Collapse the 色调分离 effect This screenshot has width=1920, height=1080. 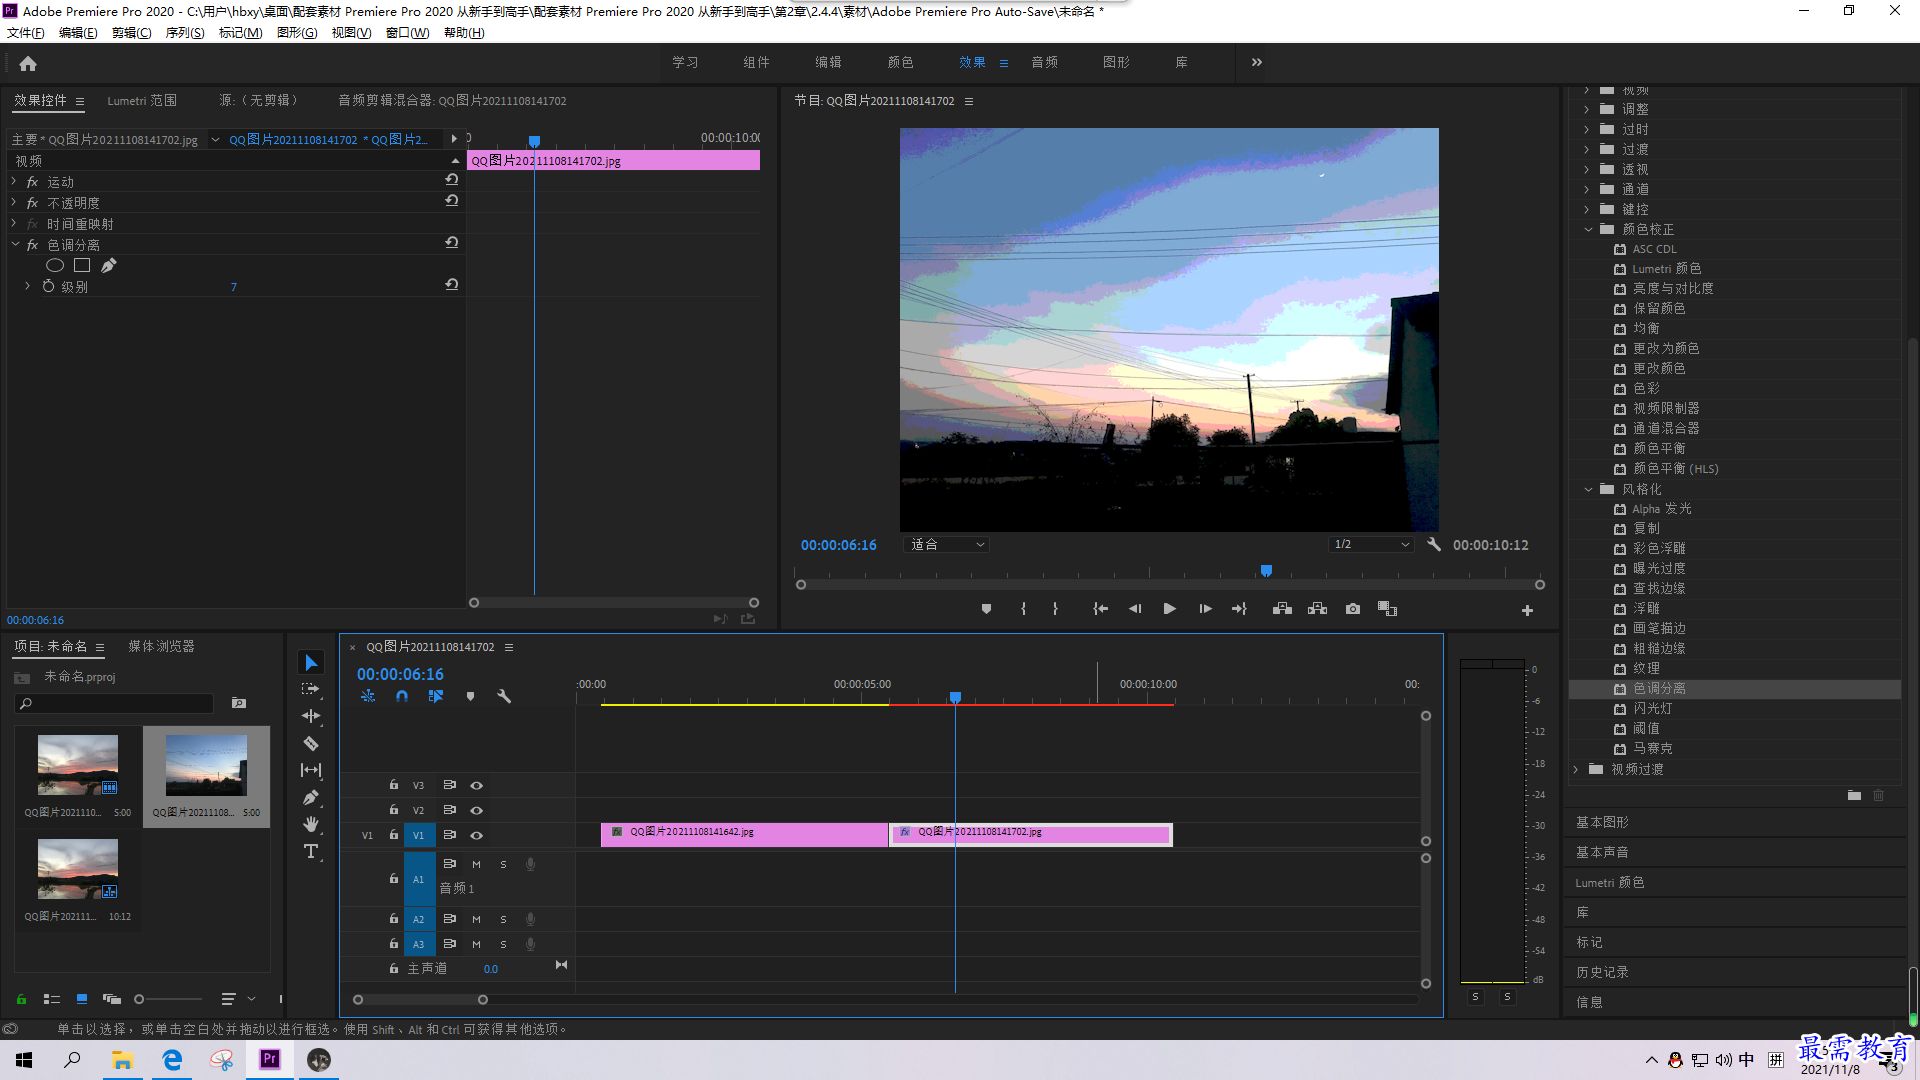(14, 244)
